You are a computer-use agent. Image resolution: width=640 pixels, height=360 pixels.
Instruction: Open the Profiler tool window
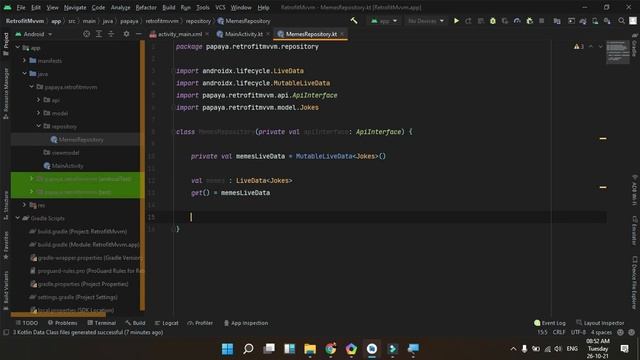pyautogui.click(x=200, y=323)
